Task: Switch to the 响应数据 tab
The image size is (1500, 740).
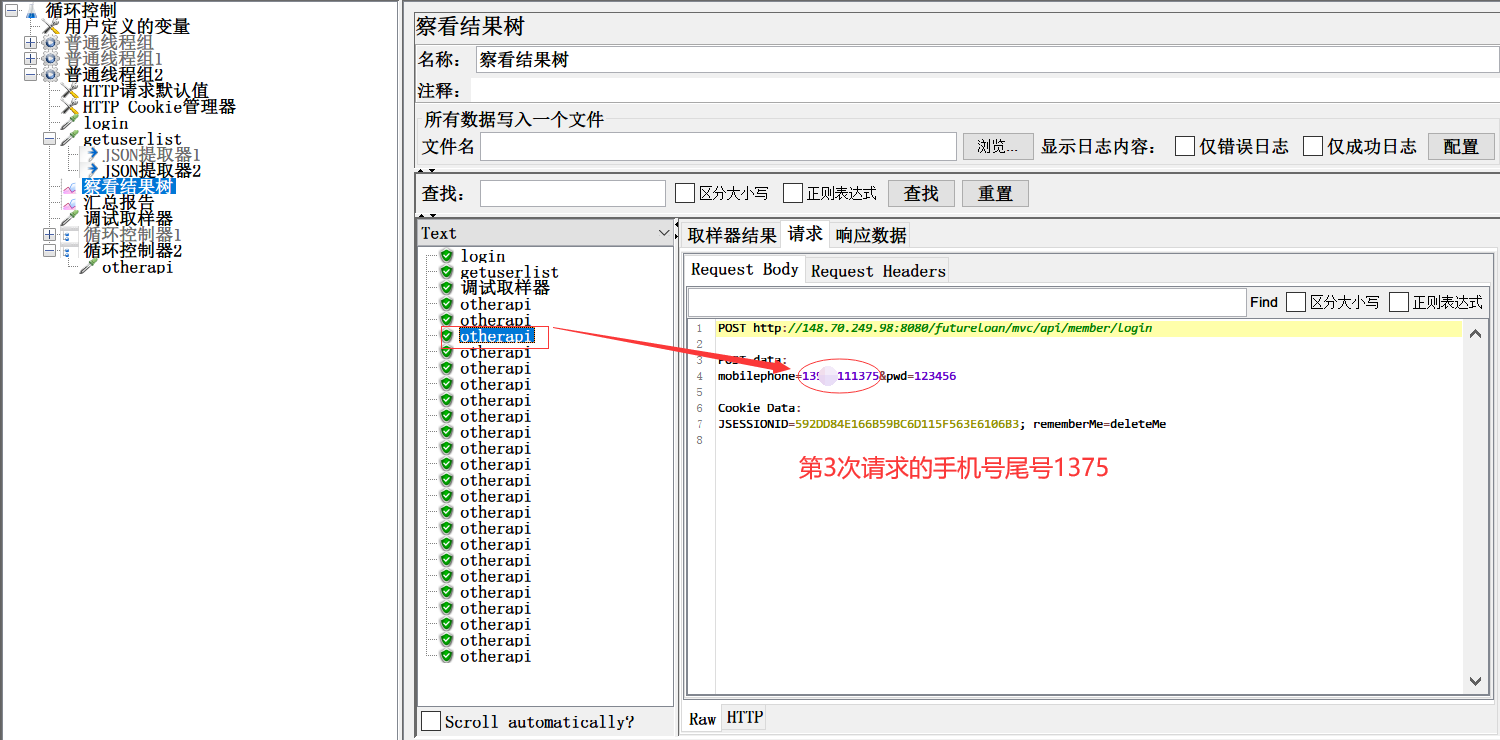Action: pyautogui.click(x=871, y=235)
